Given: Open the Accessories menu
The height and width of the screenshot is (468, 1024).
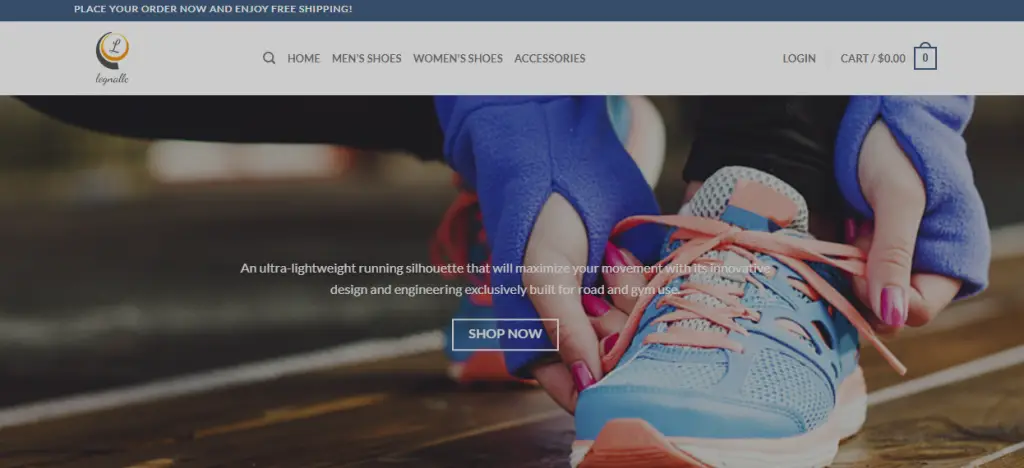Looking at the screenshot, I should [550, 58].
